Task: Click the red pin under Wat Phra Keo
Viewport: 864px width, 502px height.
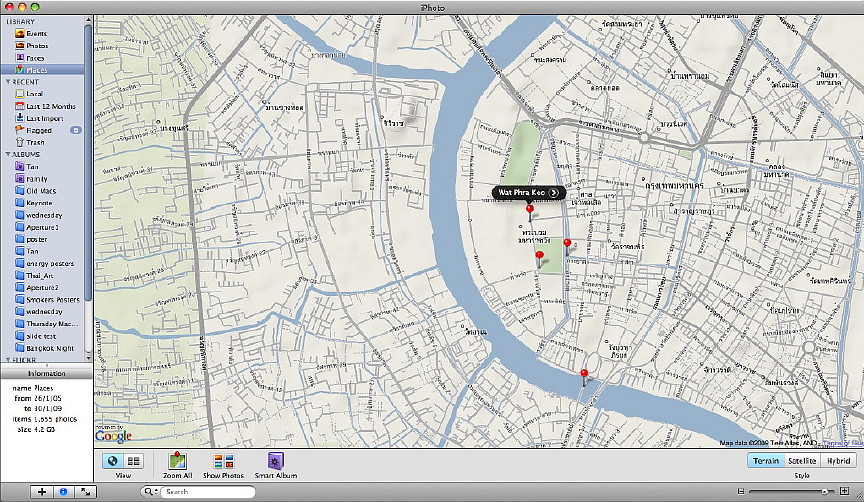Action: click(530, 209)
